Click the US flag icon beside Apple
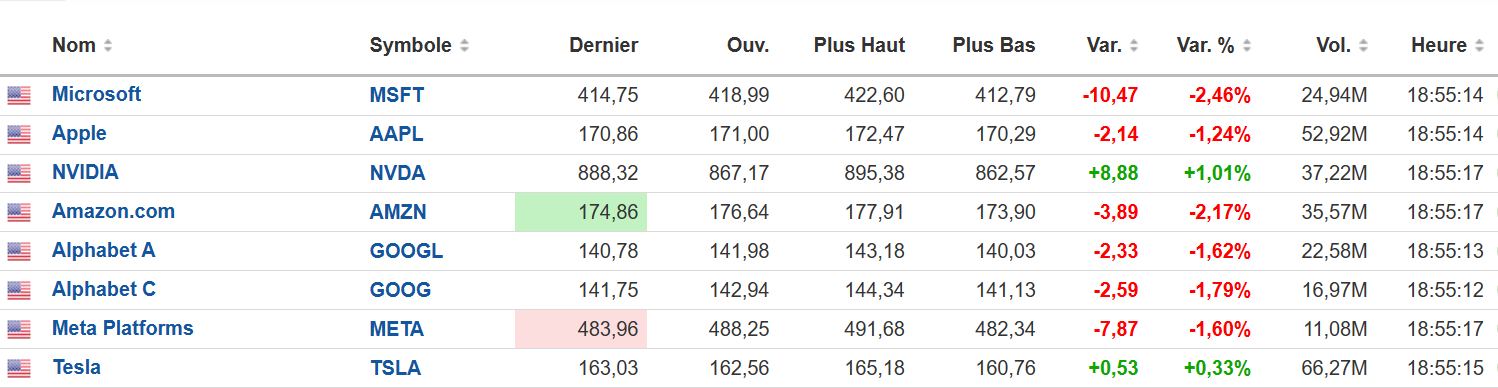Viewport: 1498px width, 388px height. [18, 134]
